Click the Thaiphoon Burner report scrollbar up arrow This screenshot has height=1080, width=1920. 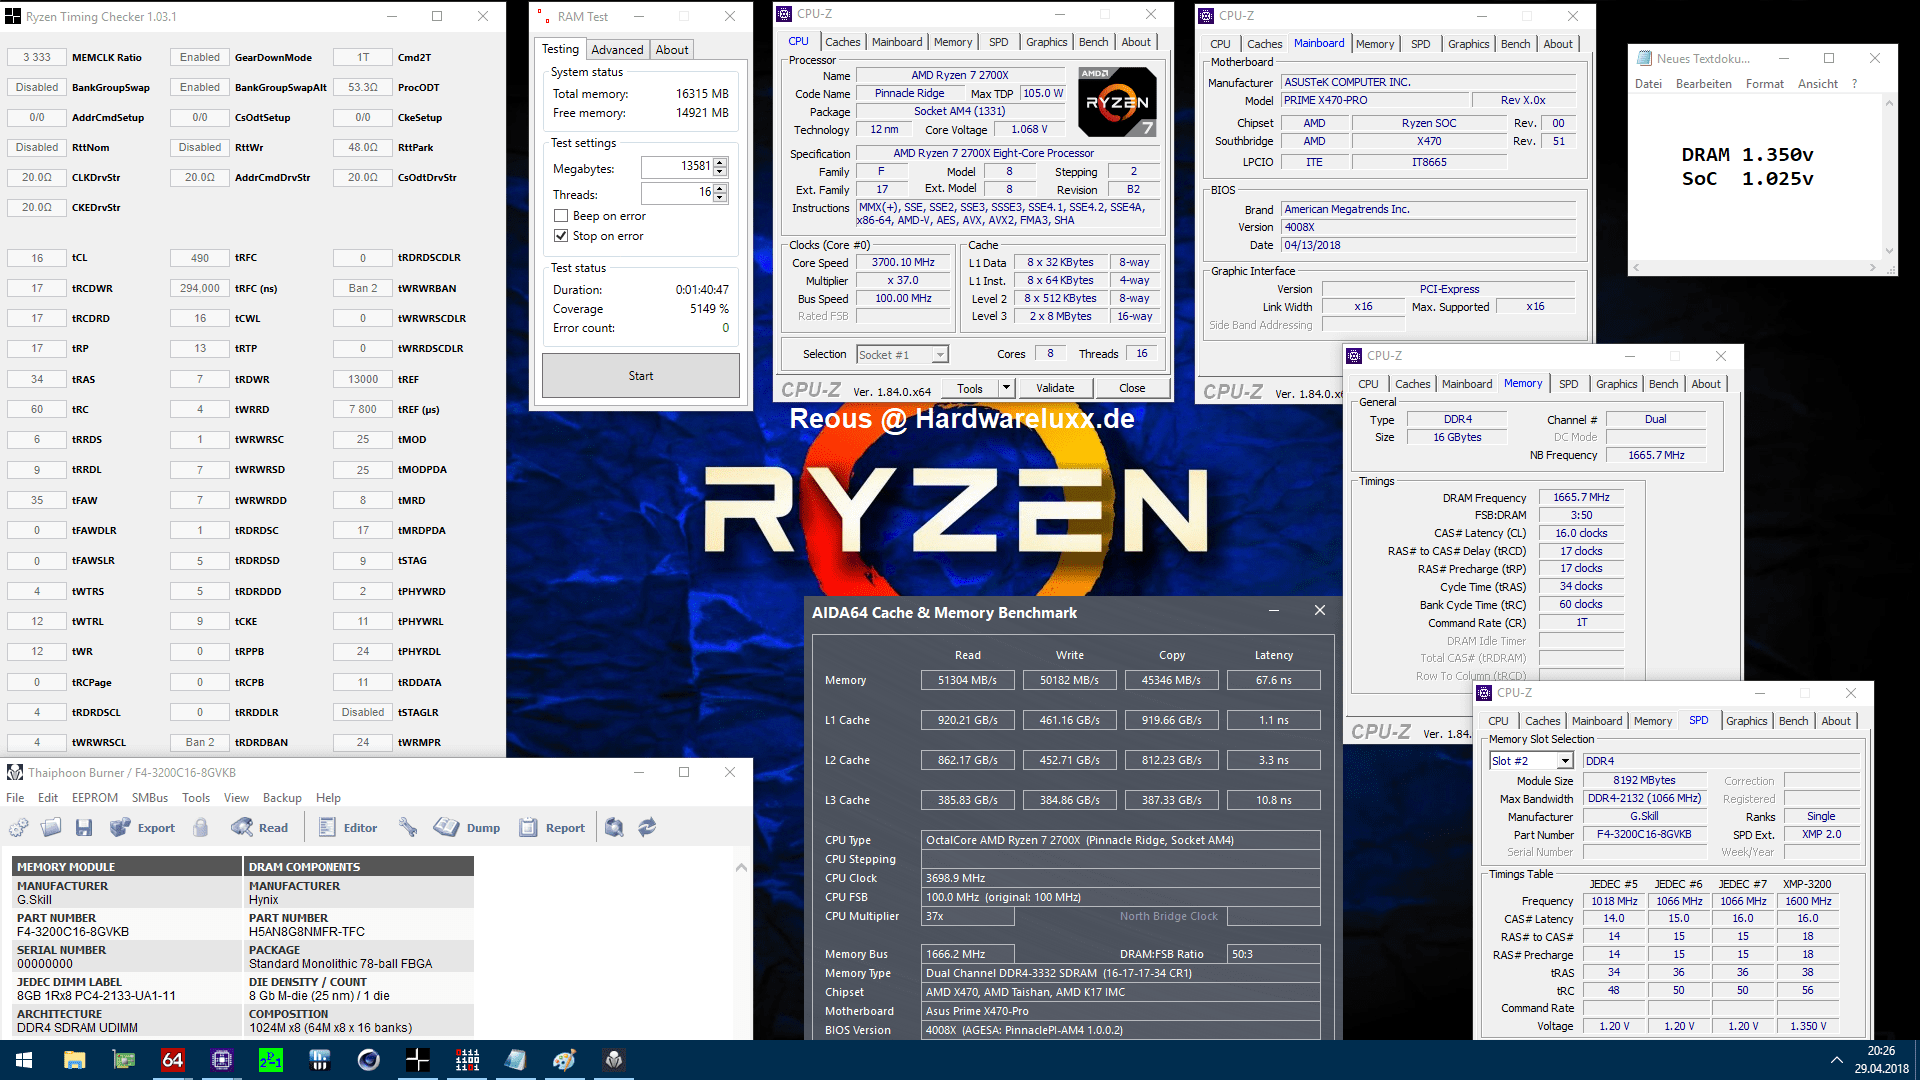tap(741, 867)
